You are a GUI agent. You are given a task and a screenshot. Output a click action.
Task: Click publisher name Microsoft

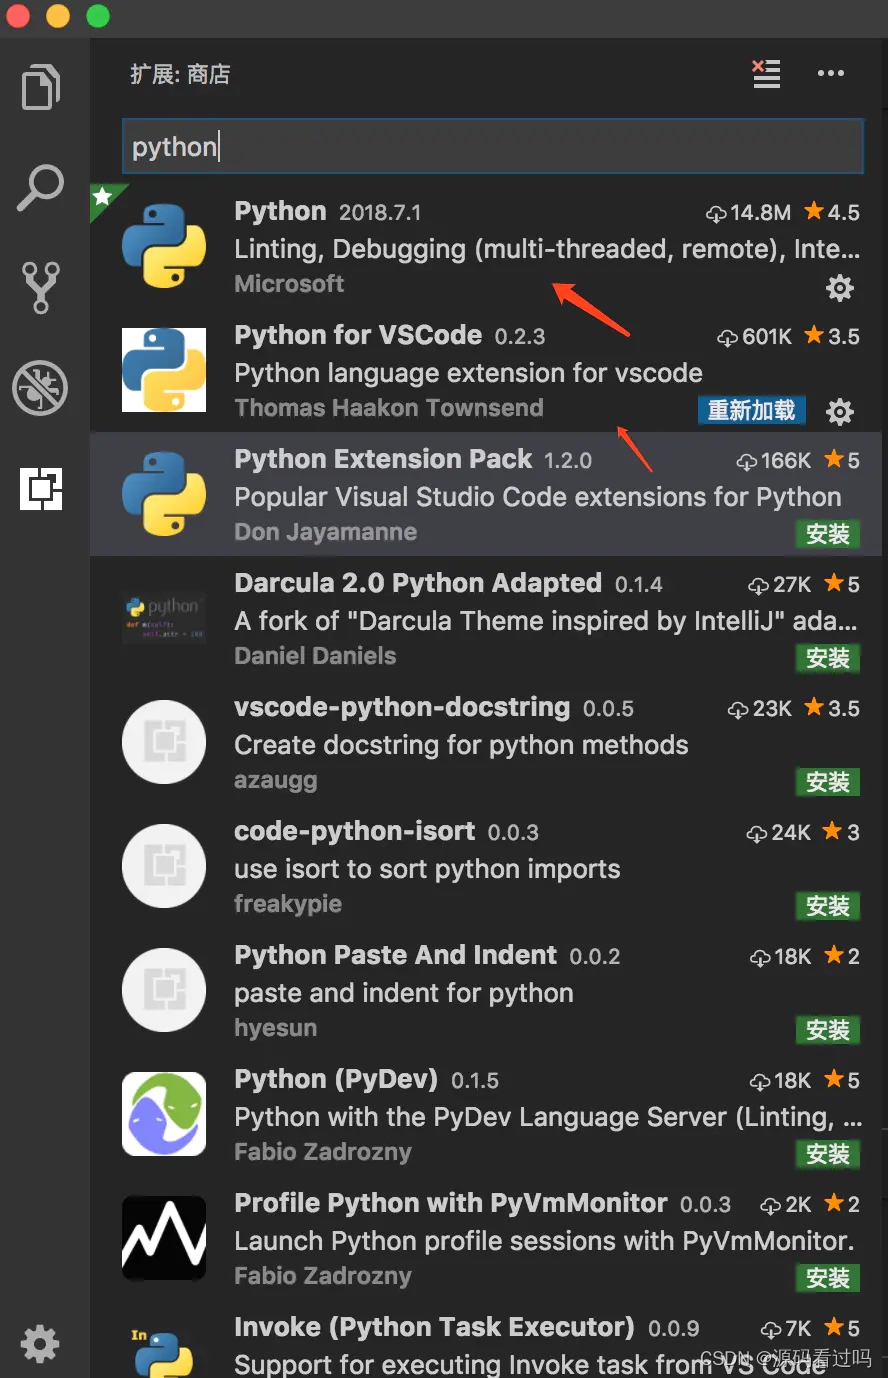(x=289, y=284)
